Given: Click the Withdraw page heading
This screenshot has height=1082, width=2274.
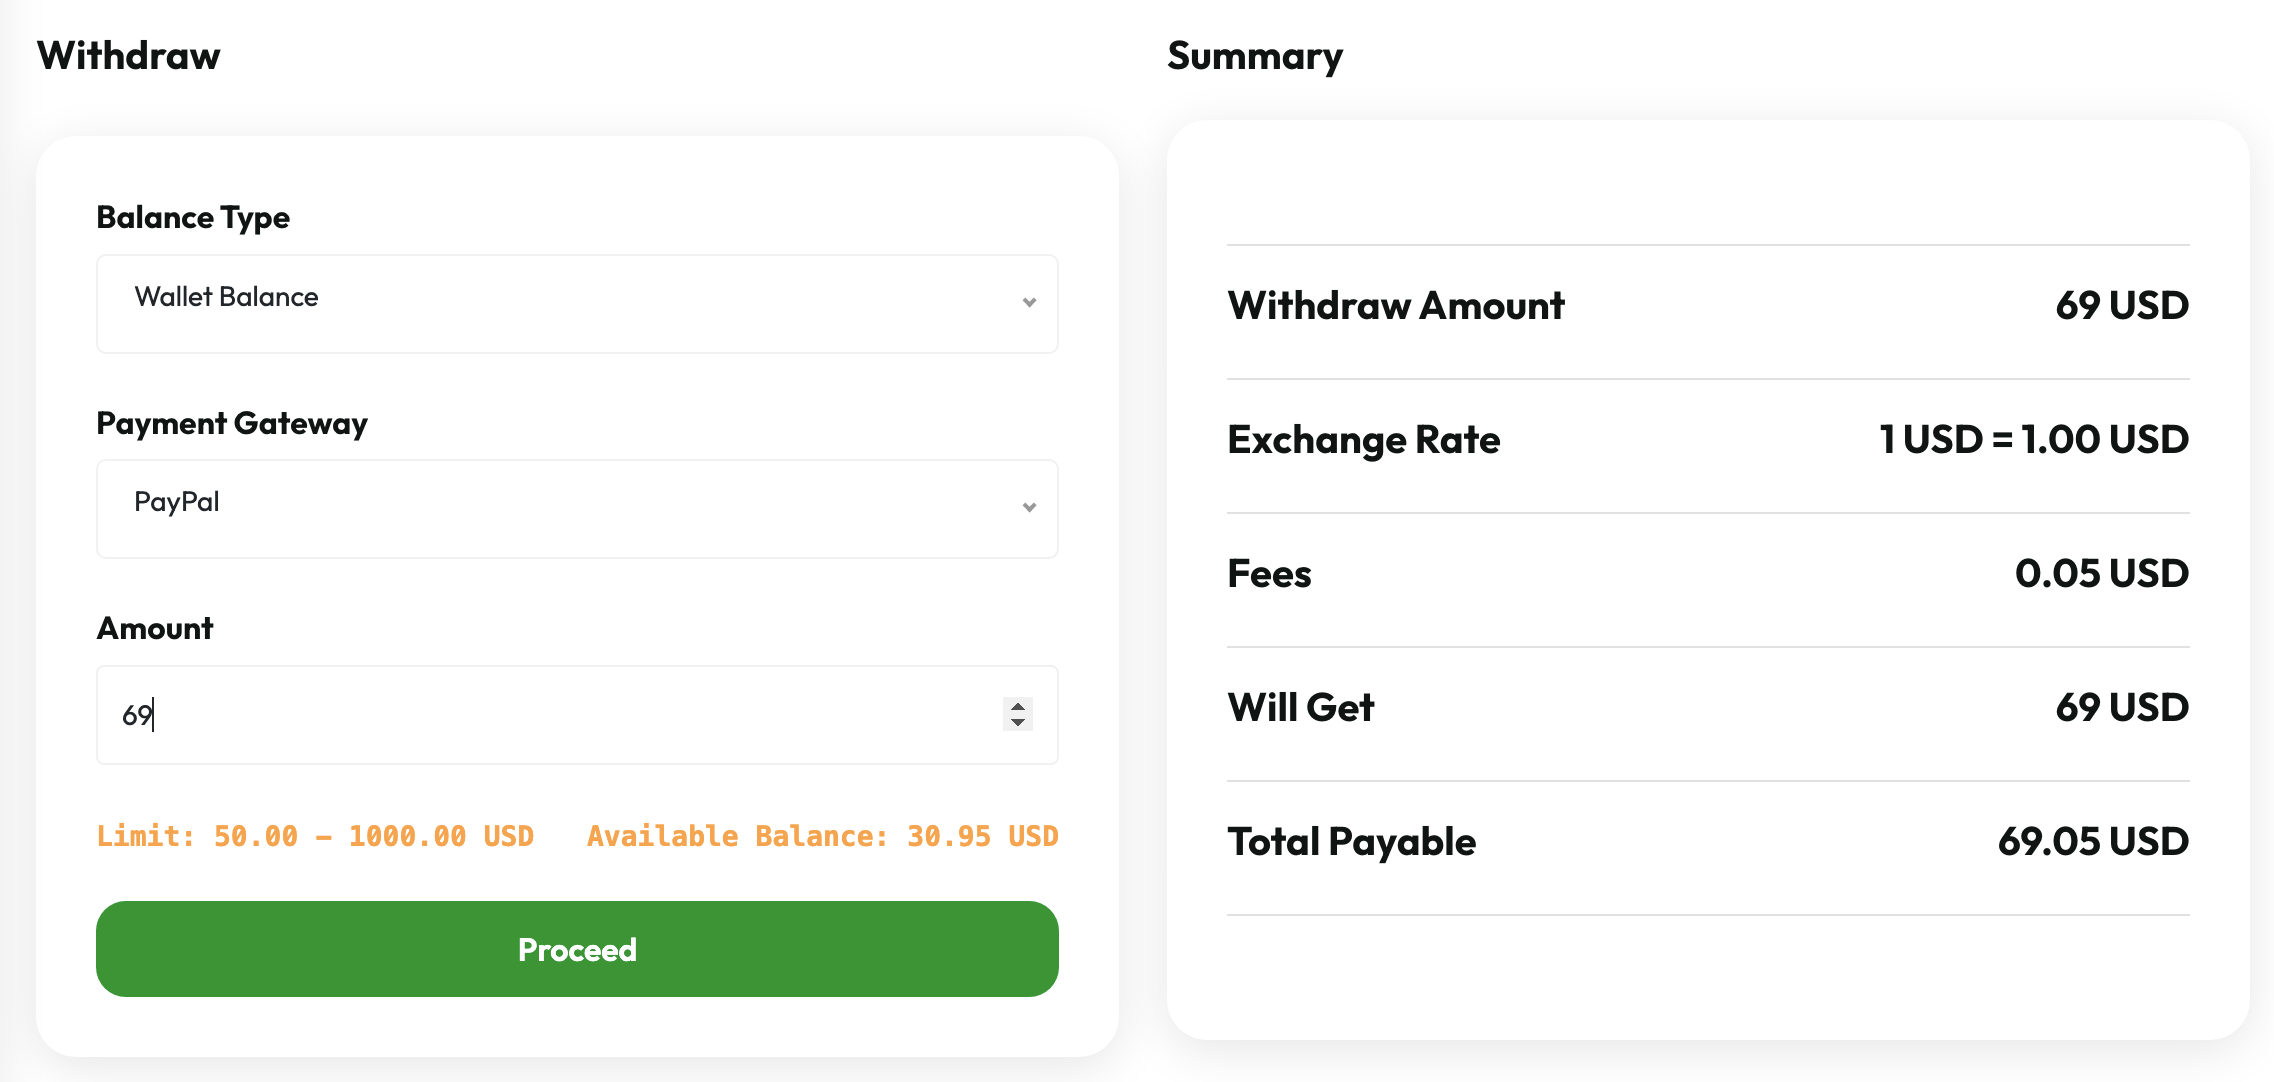Looking at the screenshot, I should point(129,56).
